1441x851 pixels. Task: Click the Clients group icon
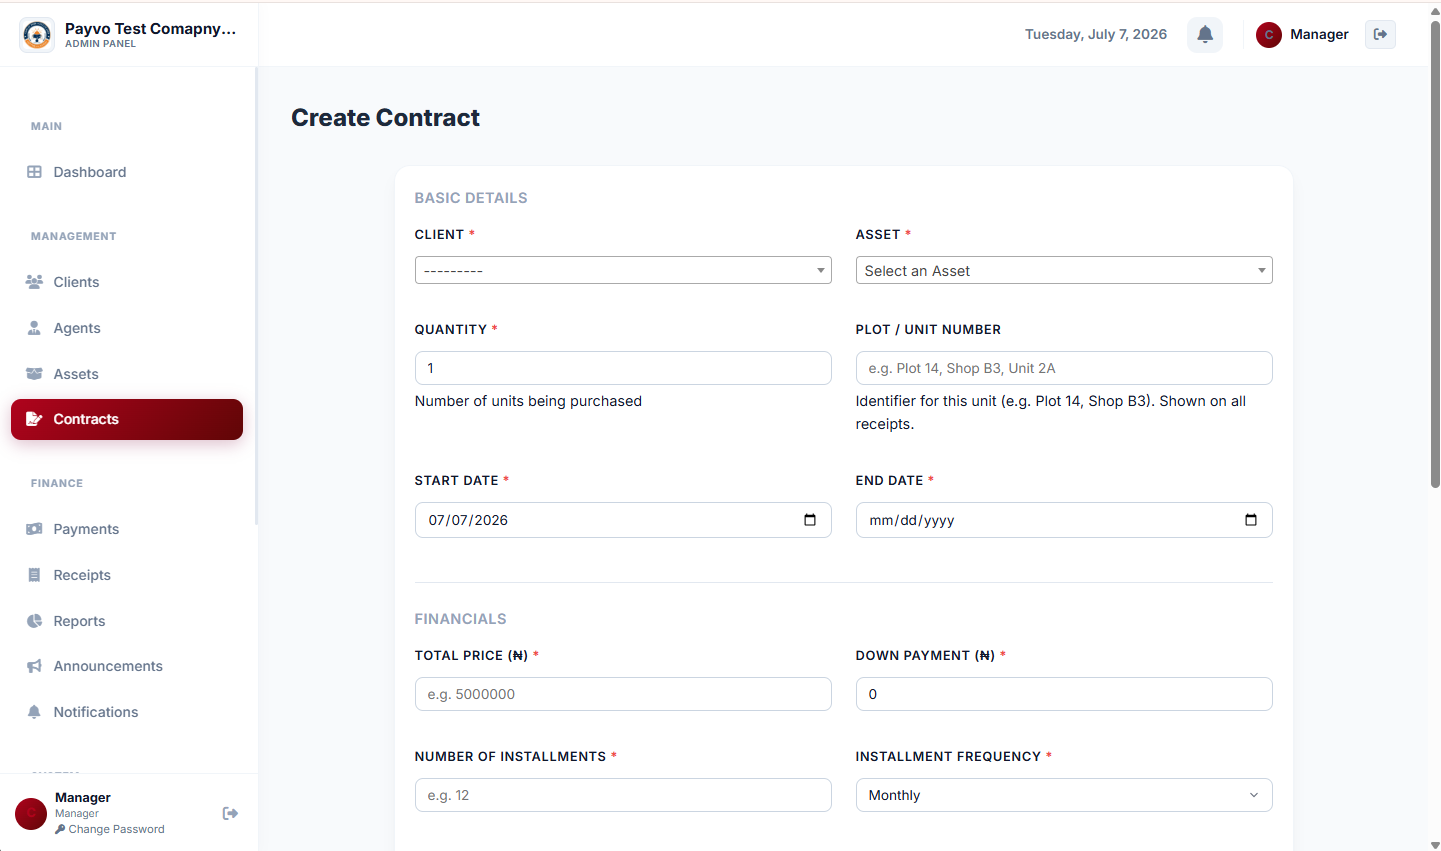tap(34, 282)
